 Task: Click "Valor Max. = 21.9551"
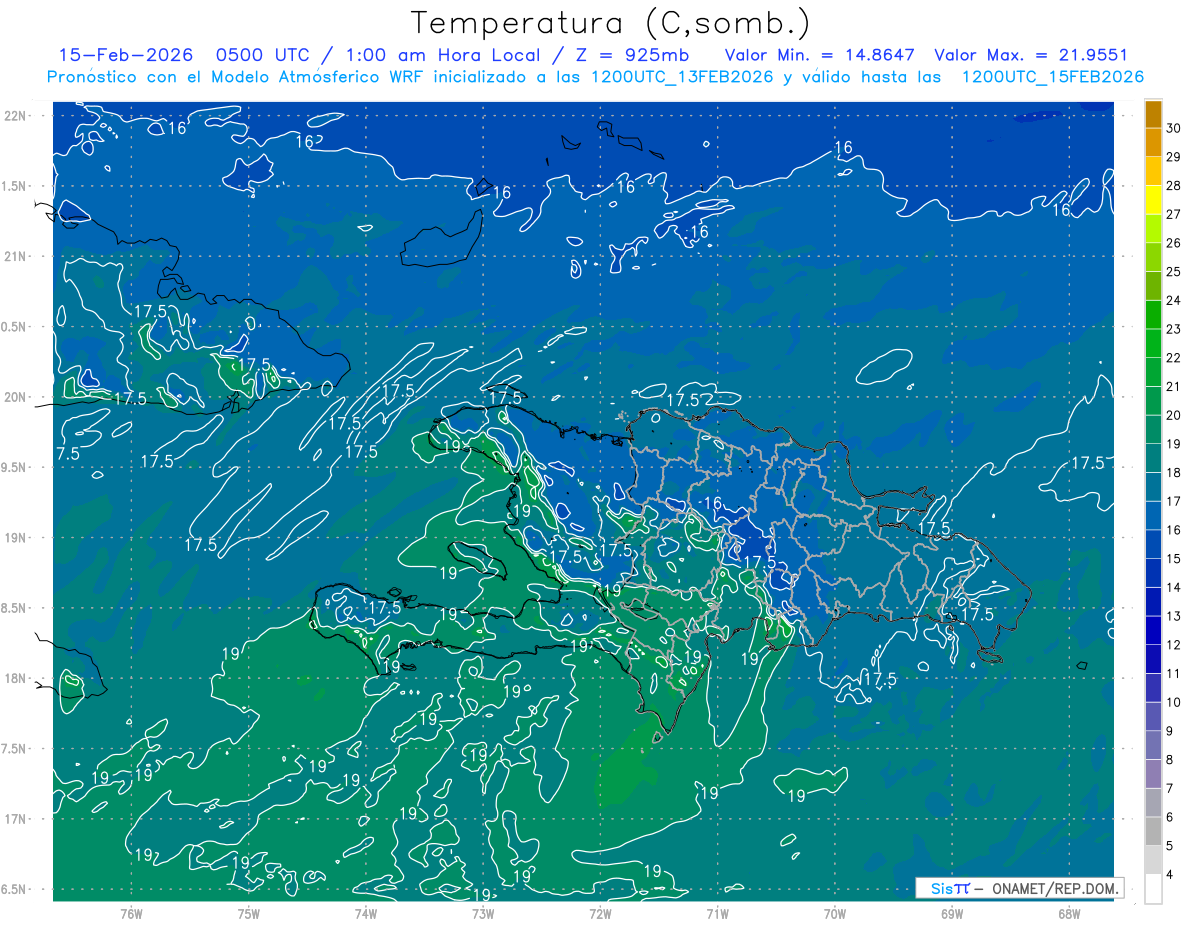1031,56
